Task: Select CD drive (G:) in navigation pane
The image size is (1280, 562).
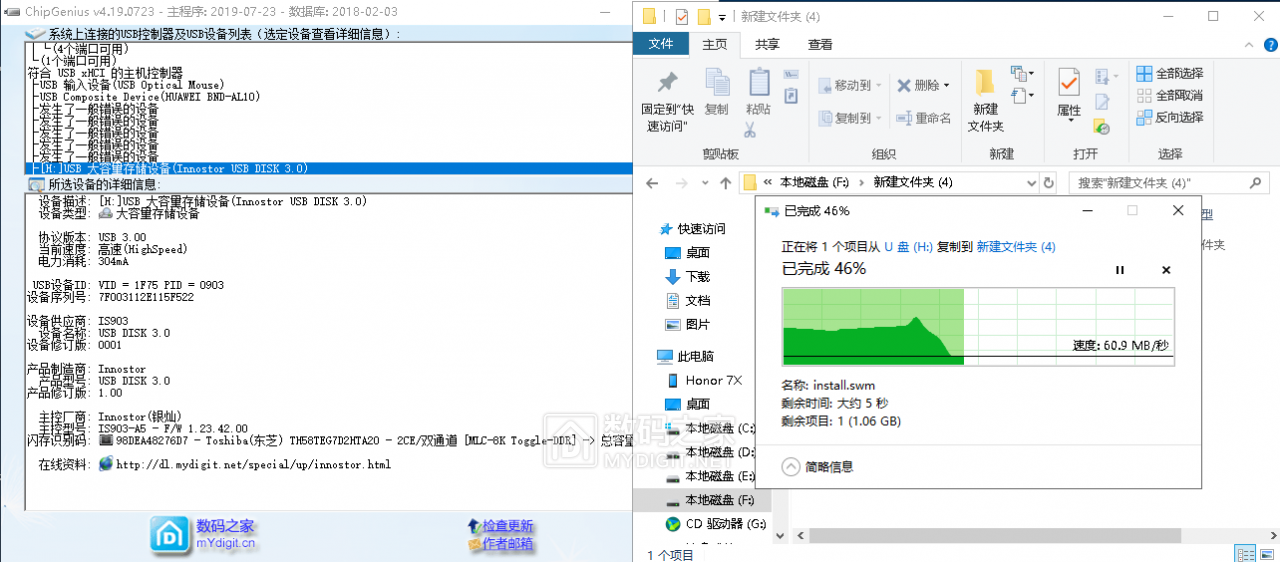Action: point(715,524)
